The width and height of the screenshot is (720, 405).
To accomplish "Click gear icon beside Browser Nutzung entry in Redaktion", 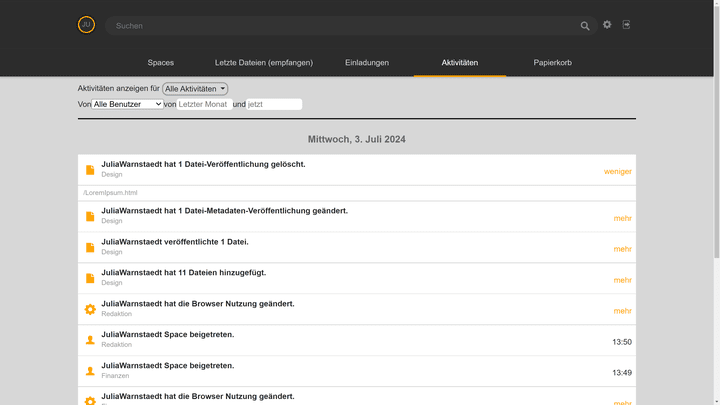I will [x=90, y=309].
